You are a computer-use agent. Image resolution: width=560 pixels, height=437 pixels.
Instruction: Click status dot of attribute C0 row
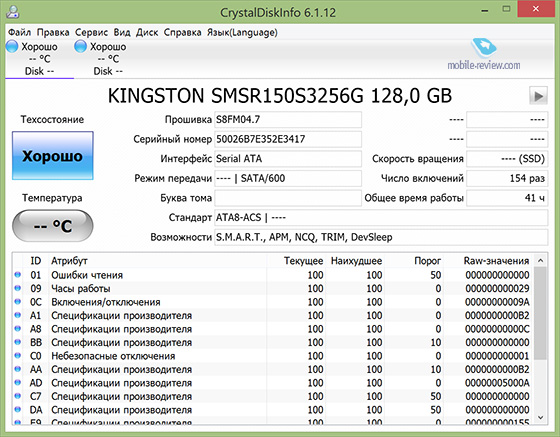[x=18, y=356]
